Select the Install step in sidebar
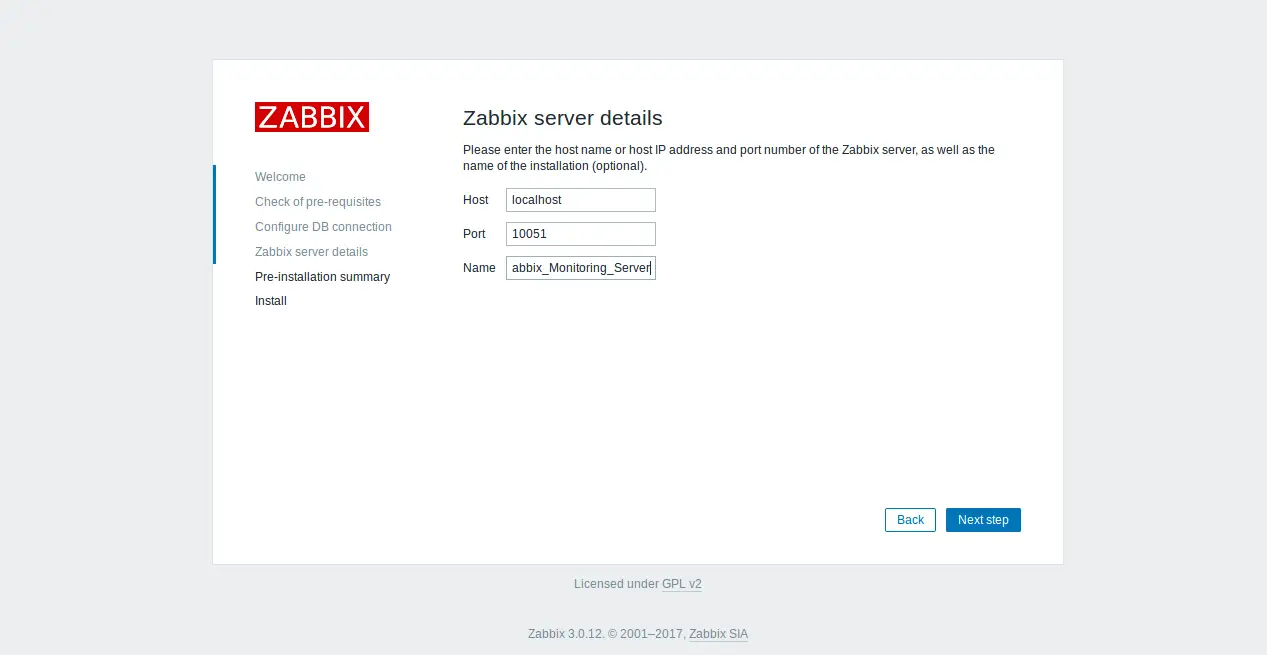Image resolution: width=1267 pixels, height=655 pixels. tap(271, 301)
